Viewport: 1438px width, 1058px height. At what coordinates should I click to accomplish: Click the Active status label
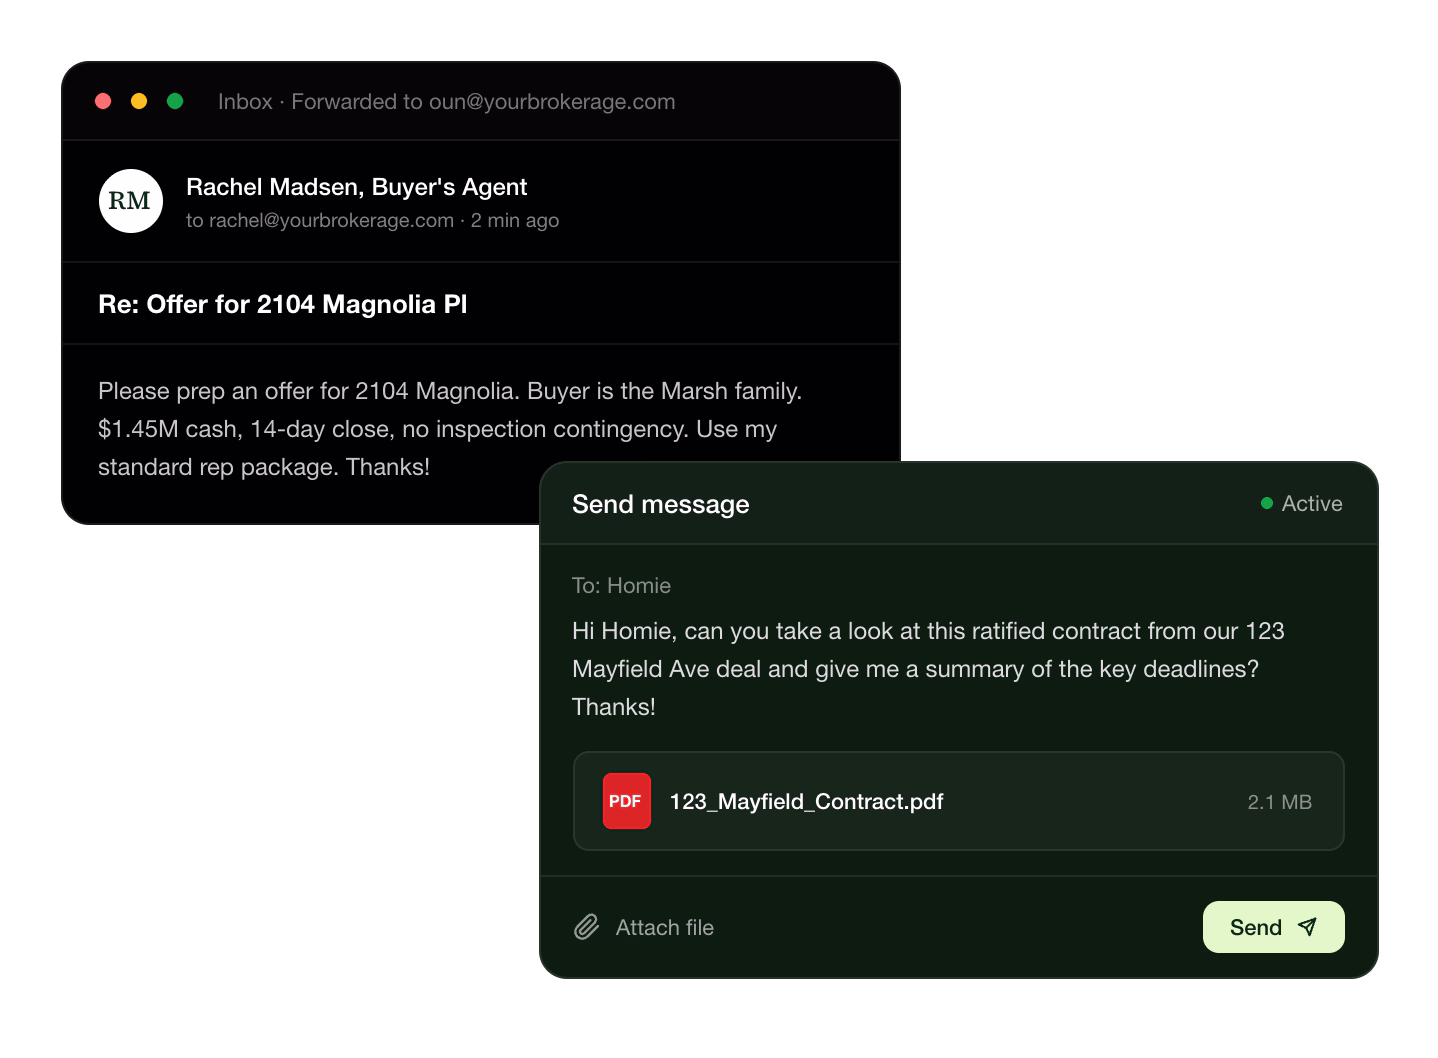(x=1312, y=503)
